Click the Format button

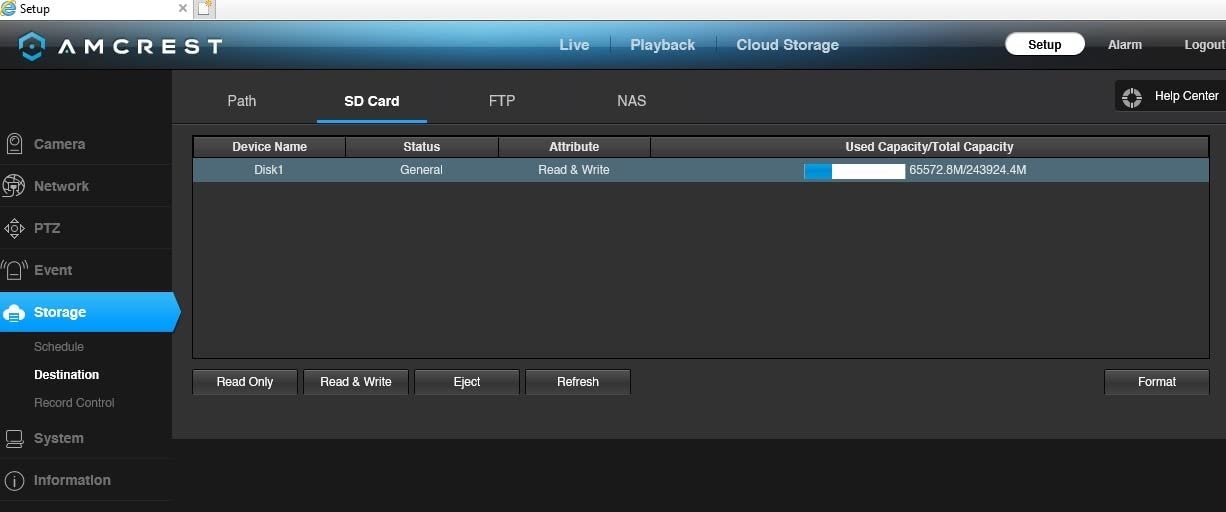point(1156,382)
